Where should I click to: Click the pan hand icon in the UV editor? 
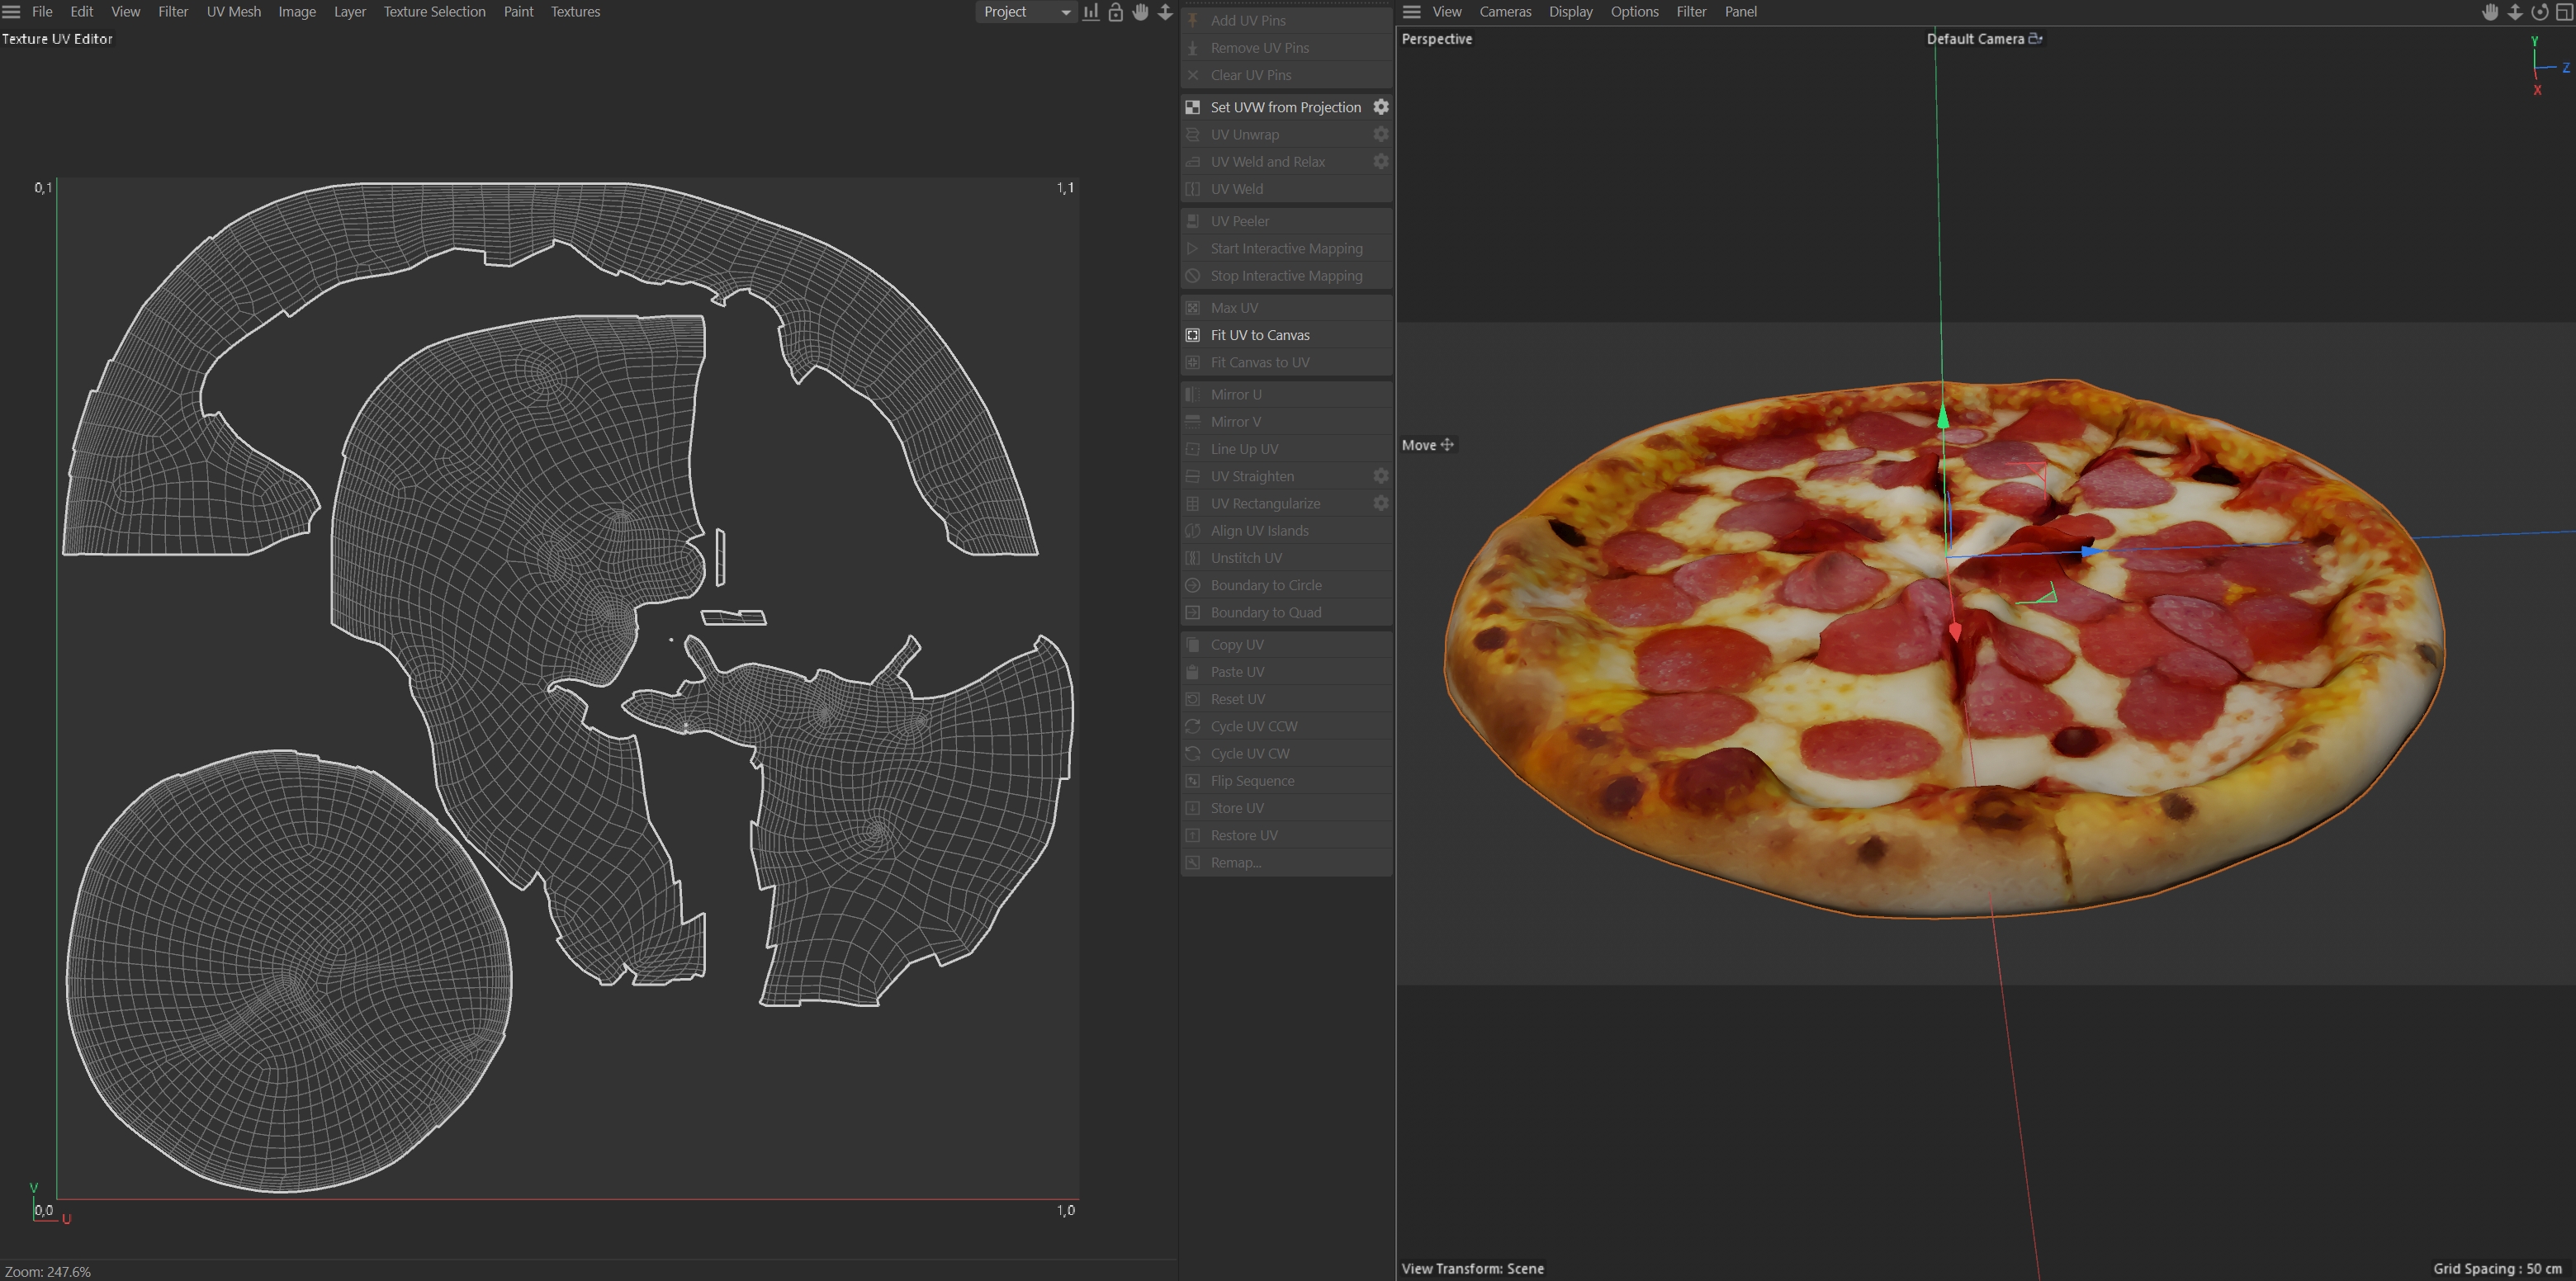pyautogui.click(x=1141, y=12)
